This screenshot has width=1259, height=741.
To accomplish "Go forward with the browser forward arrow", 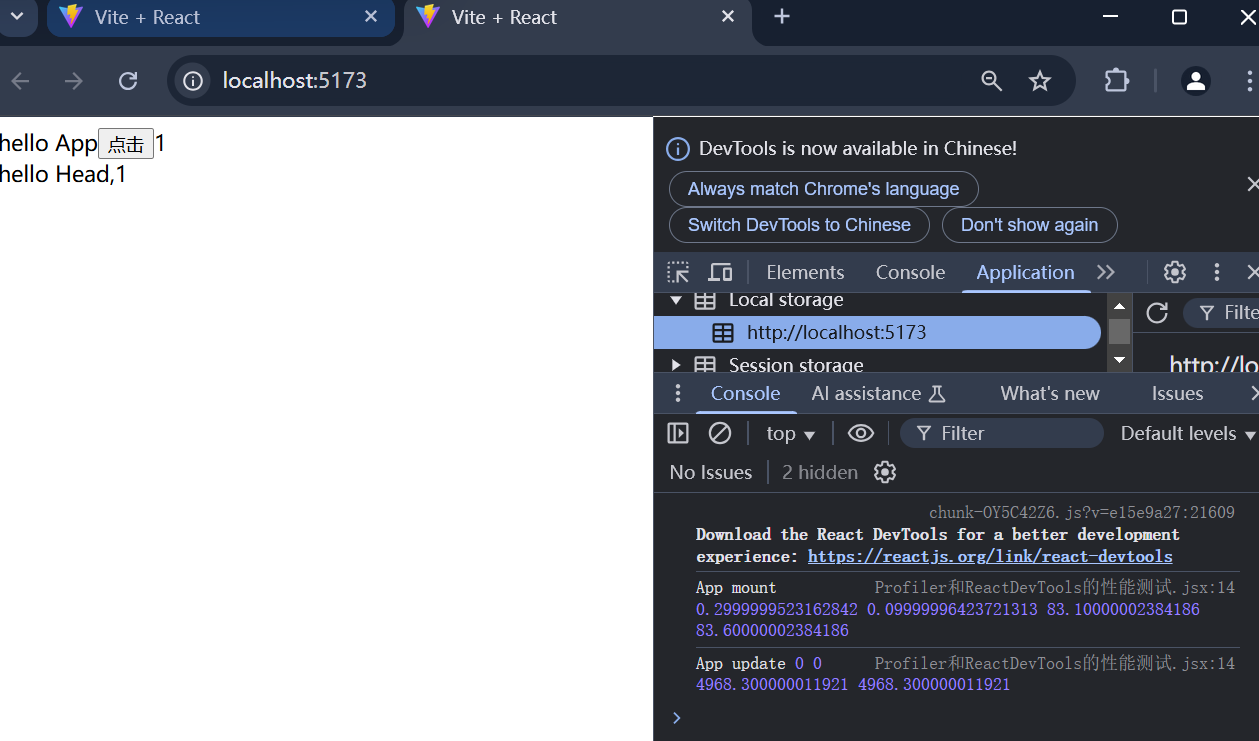I will 73,81.
